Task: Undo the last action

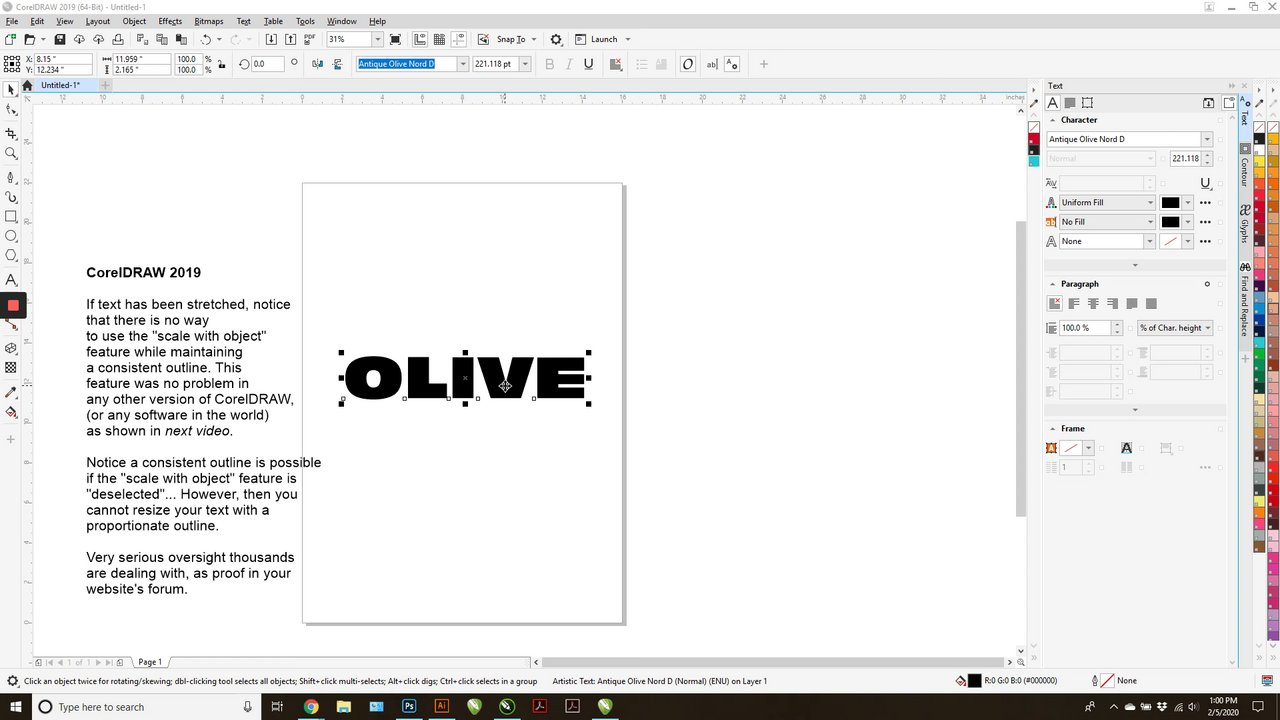Action: pyautogui.click(x=206, y=39)
